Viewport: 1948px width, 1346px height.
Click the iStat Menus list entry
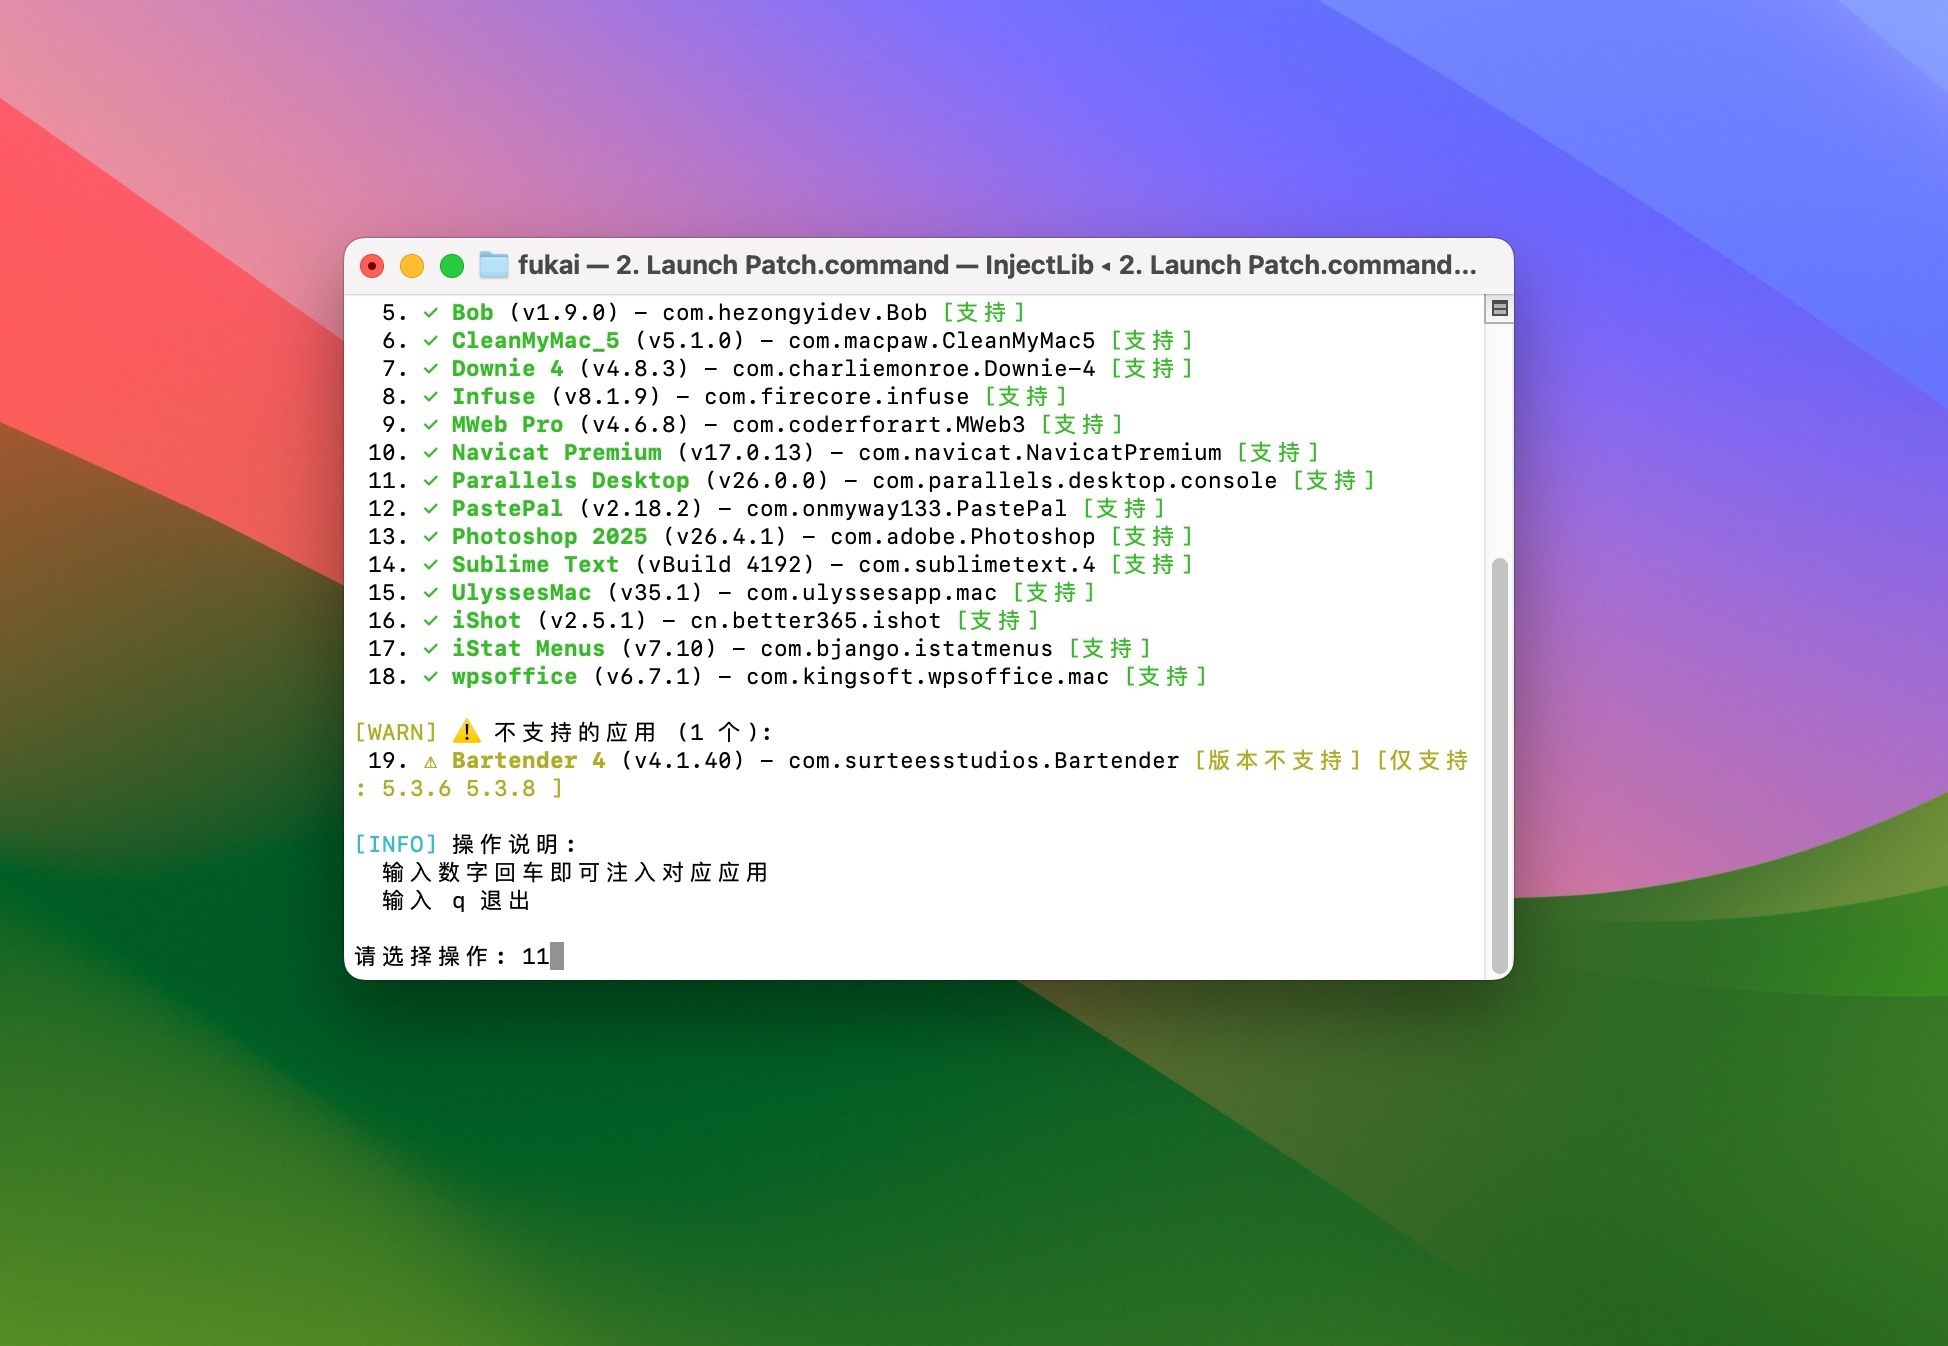pos(527,649)
